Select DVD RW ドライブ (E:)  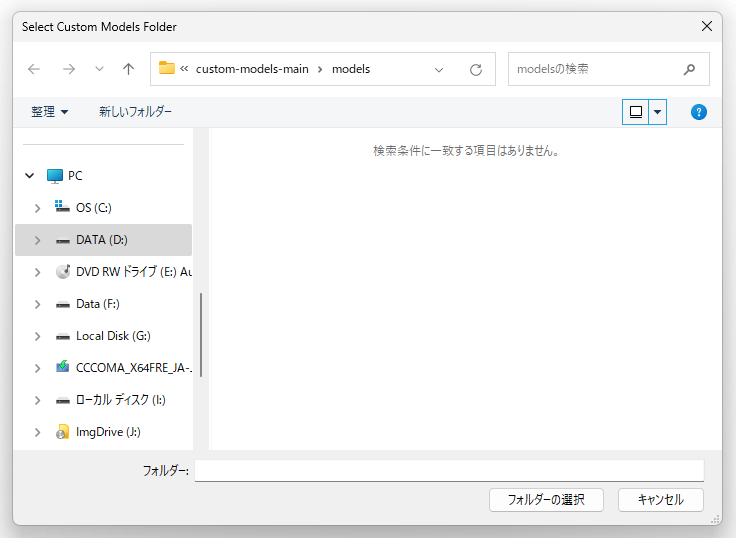[x=134, y=272]
